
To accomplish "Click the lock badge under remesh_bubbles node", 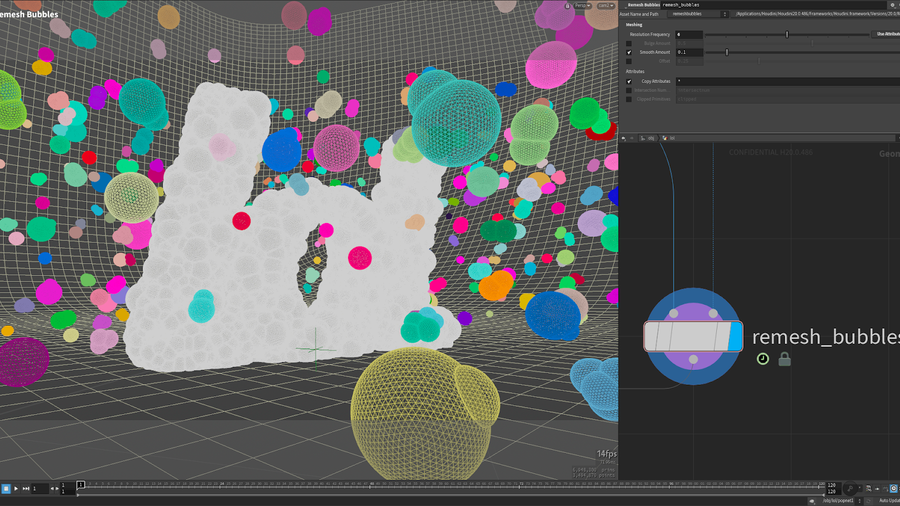I will [x=784, y=358].
